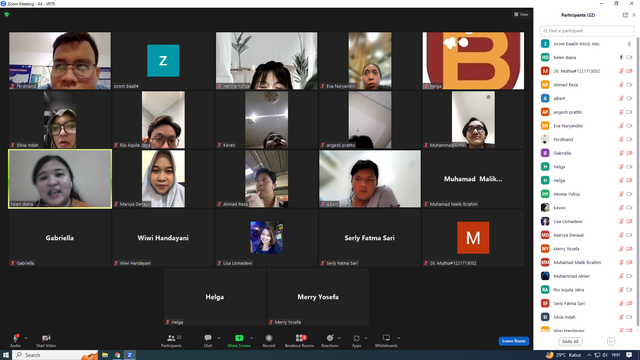This screenshot has height=360, width=640.
Task: Click muted mic icon for Keven in list
Action: [x=621, y=208]
